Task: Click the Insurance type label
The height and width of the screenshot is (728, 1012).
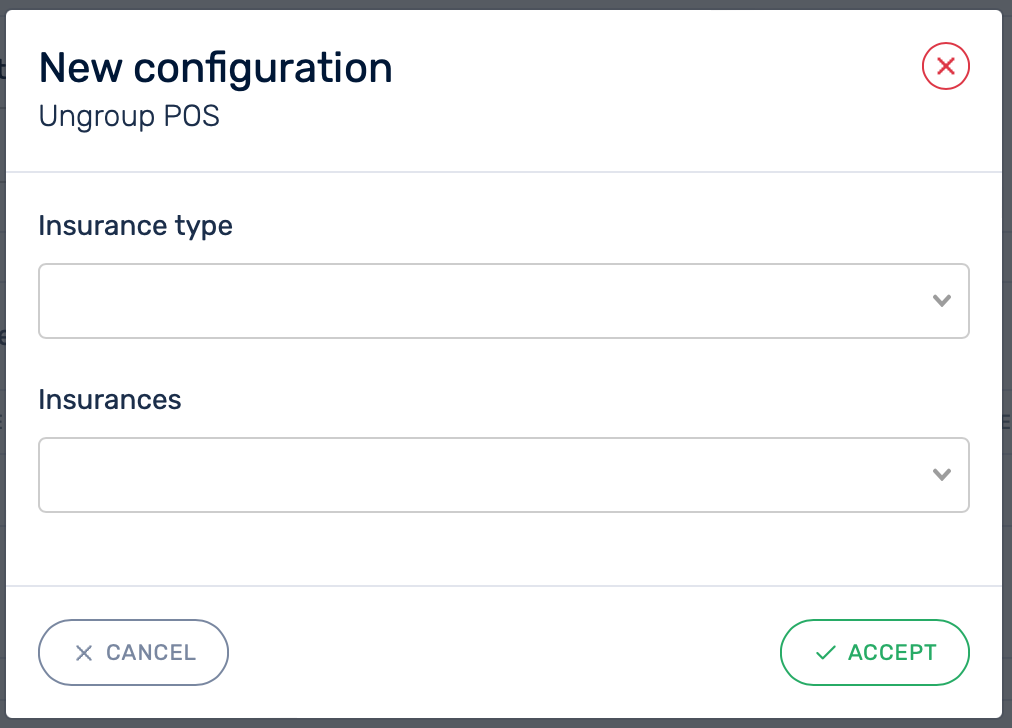Action: 135,226
